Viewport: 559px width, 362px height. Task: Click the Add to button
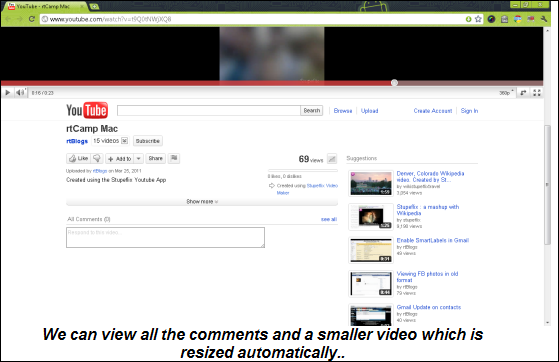point(120,159)
